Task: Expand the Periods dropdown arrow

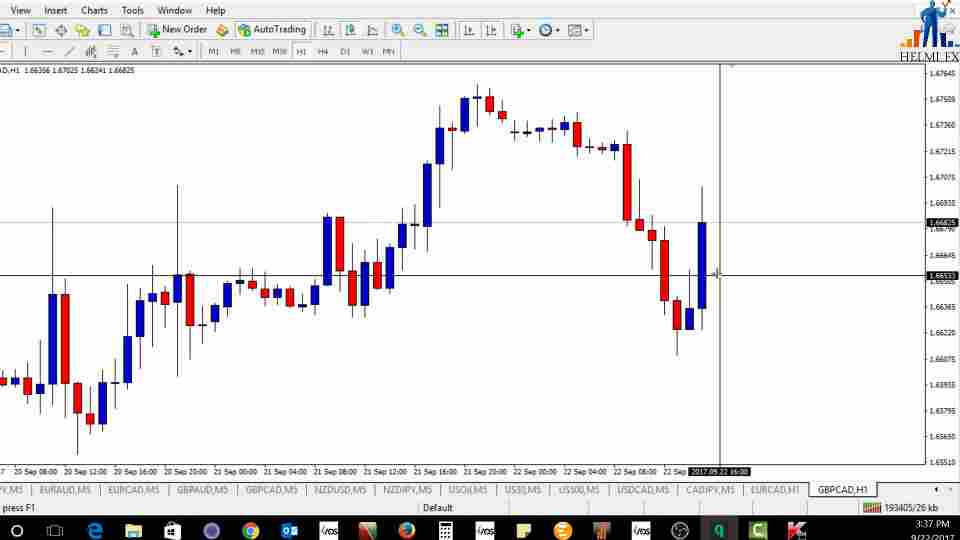Action: coord(557,30)
